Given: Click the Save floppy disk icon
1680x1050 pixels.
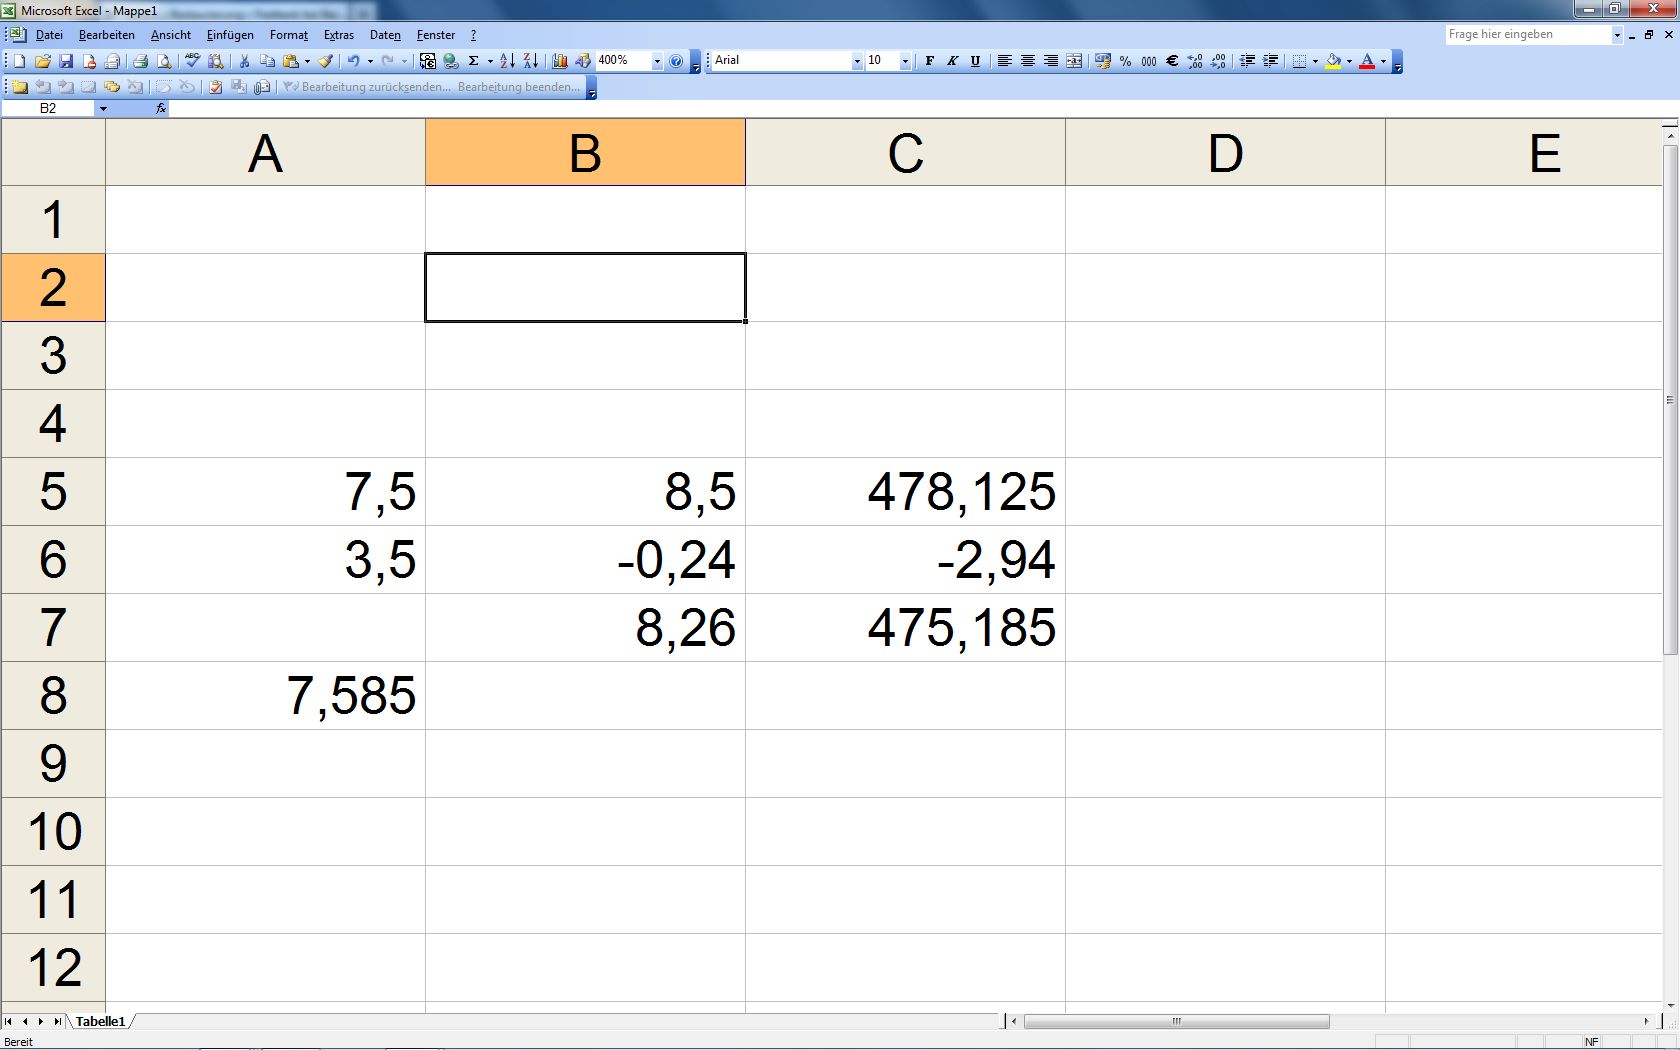Looking at the screenshot, I should point(66,61).
